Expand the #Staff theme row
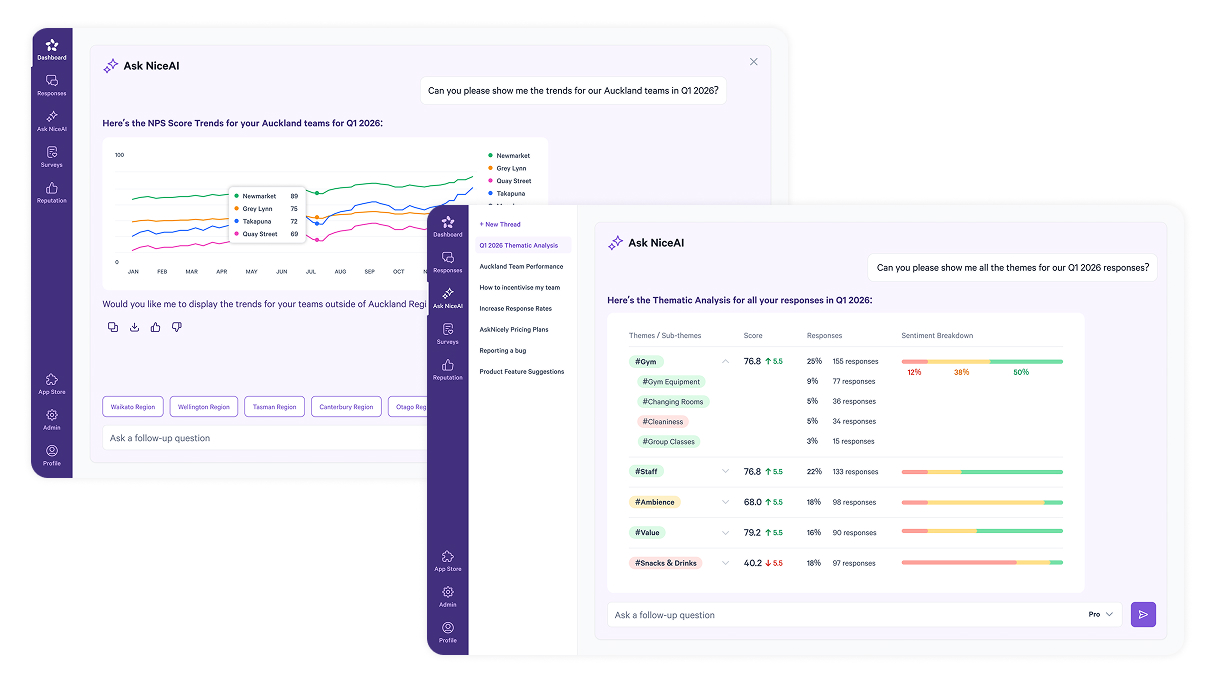Image resolution: width=1216 pixels, height=684 pixels. tap(723, 471)
